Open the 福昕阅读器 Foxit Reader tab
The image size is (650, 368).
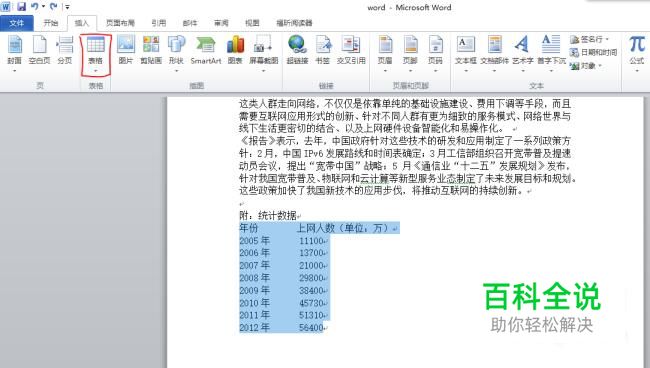[294, 23]
